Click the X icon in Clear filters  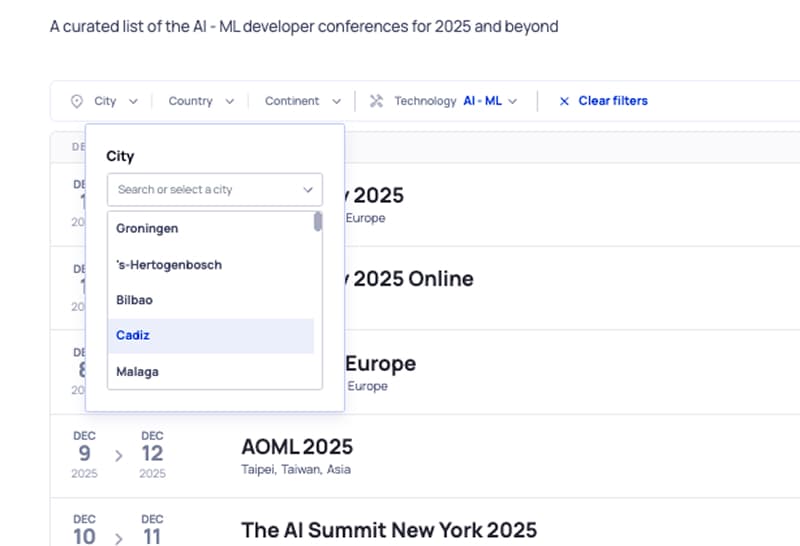pyautogui.click(x=564, y=101)
